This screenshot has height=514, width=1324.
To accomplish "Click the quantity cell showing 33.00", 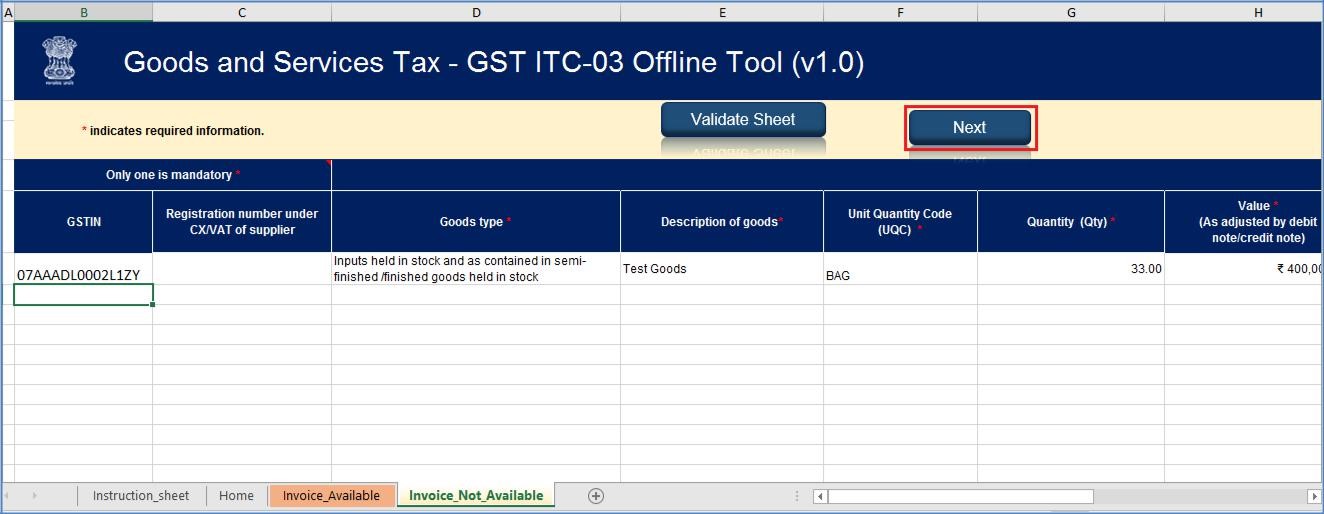I will pos(1071,269).
